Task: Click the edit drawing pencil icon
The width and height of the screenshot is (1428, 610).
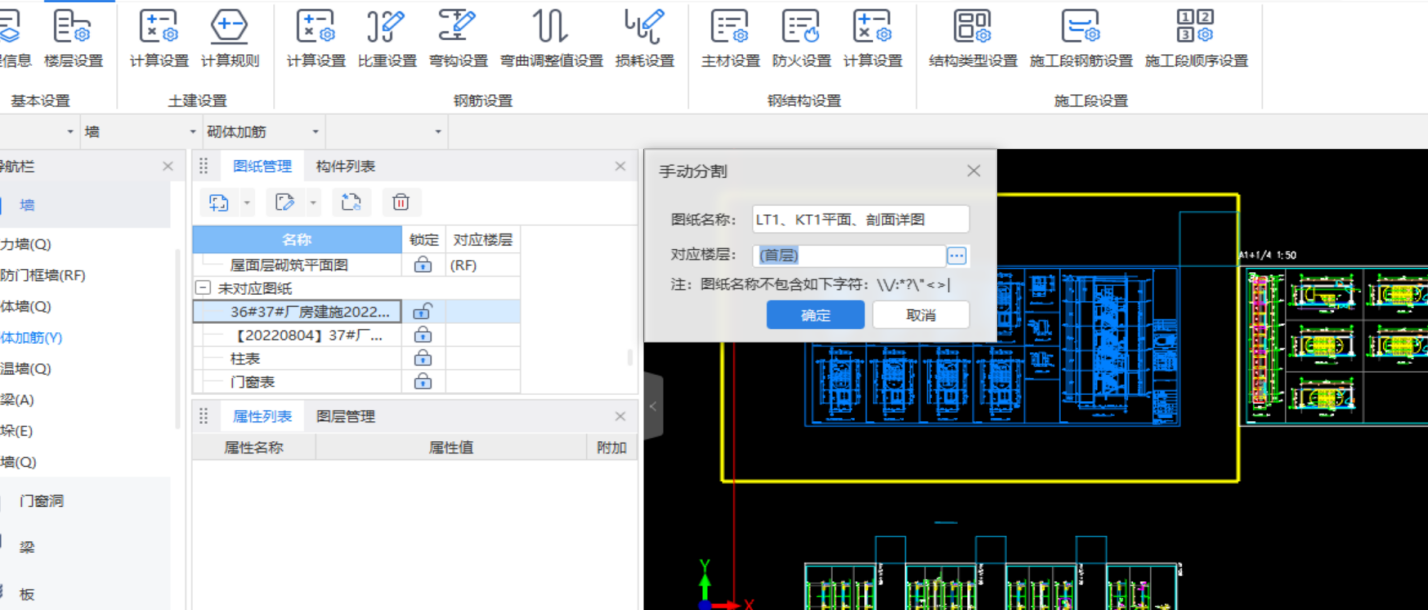Action: tap(284, 202)
